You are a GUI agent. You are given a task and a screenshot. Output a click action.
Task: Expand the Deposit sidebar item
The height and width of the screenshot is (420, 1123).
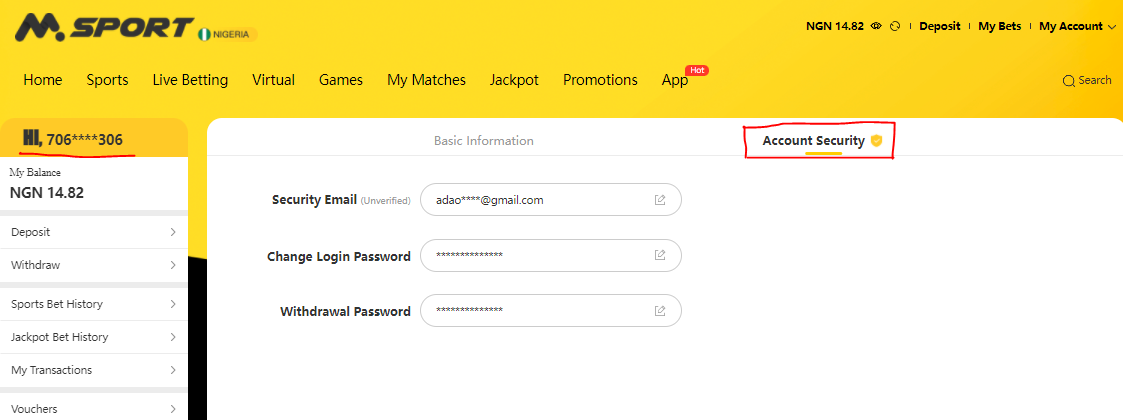coord(94,232)
